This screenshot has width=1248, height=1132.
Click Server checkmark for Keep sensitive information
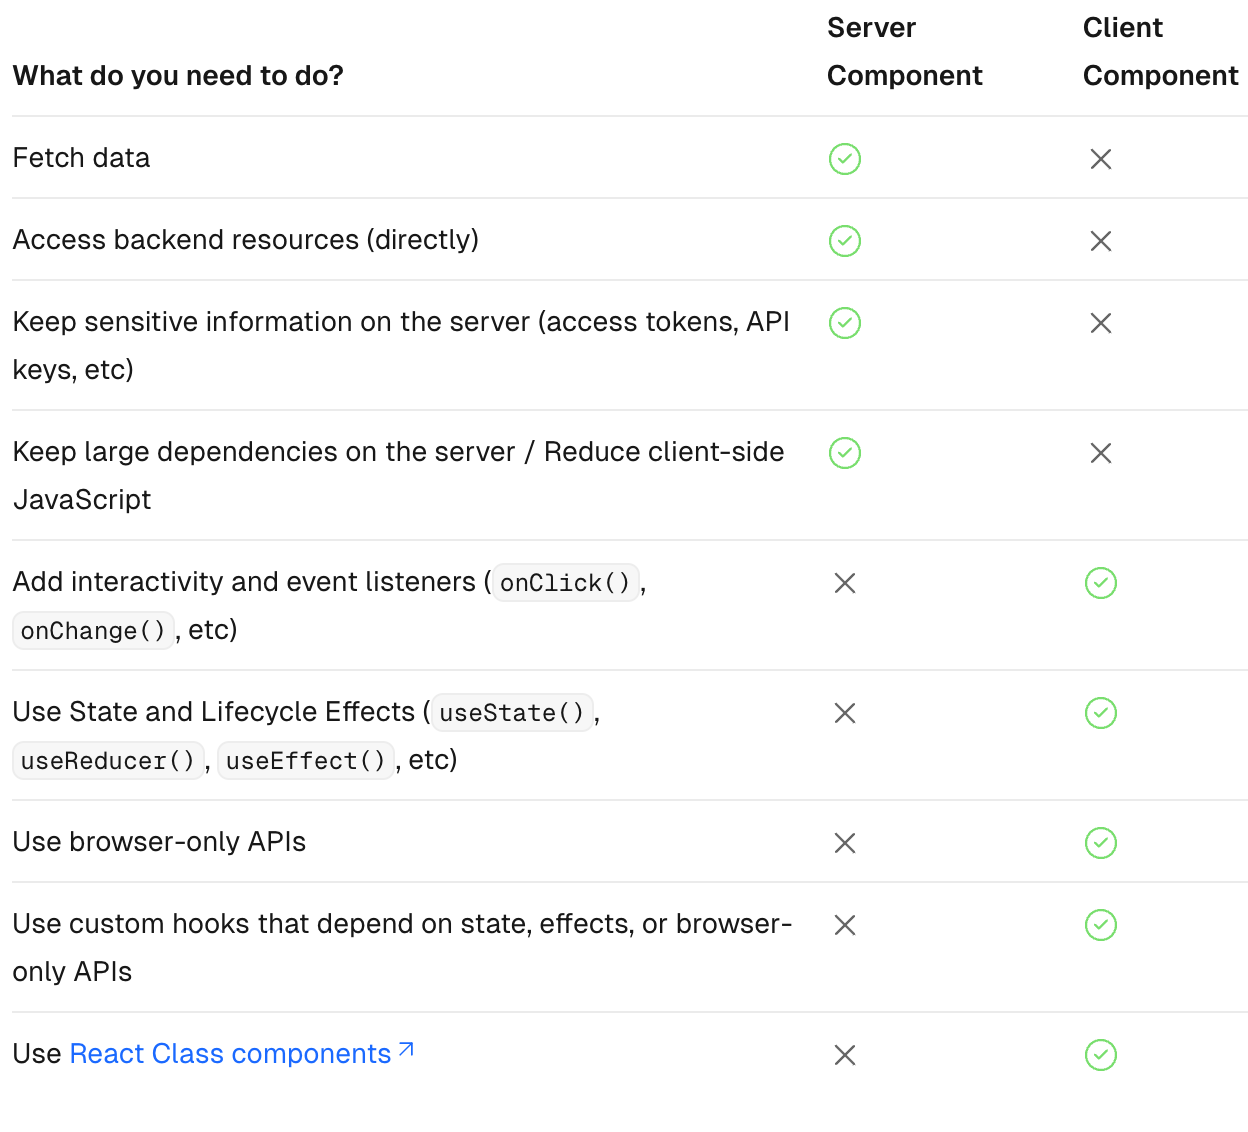[845, 323]
